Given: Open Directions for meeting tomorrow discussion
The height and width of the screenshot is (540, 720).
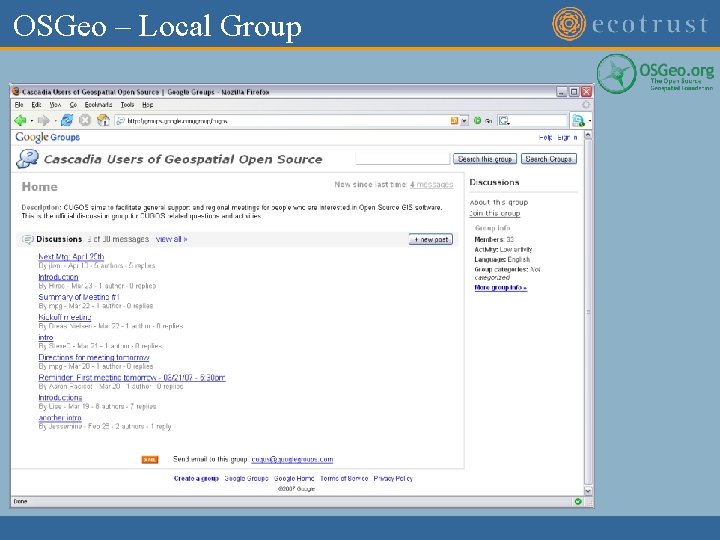Looking at the screenshot, I should coord(94,357).
